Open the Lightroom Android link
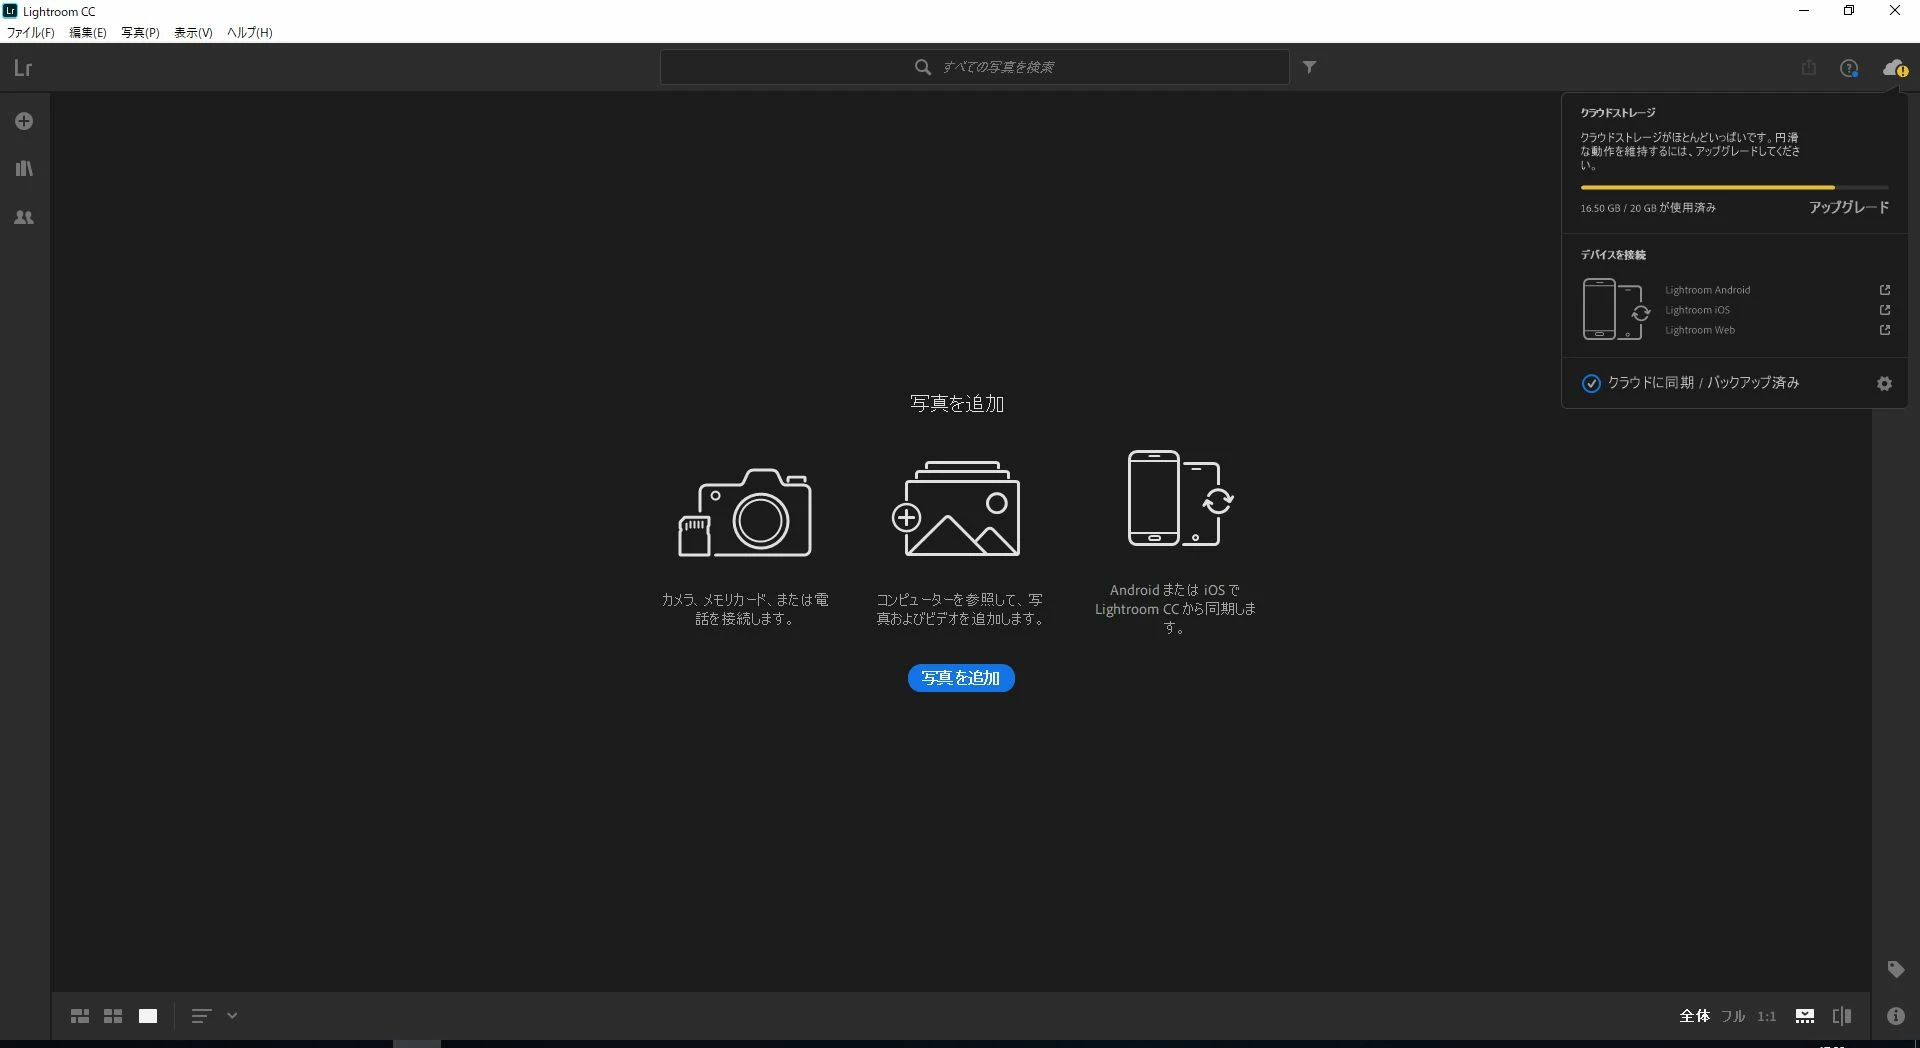 pyautogui.click(x=1707, y=290)
